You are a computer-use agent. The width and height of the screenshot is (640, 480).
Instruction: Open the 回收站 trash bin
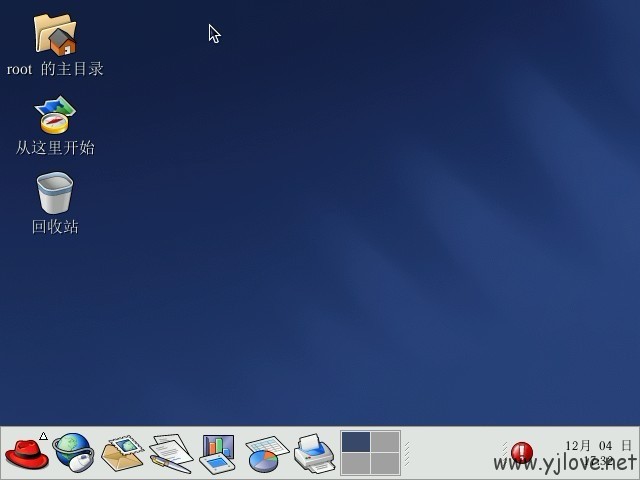click(x=55, y=192)
